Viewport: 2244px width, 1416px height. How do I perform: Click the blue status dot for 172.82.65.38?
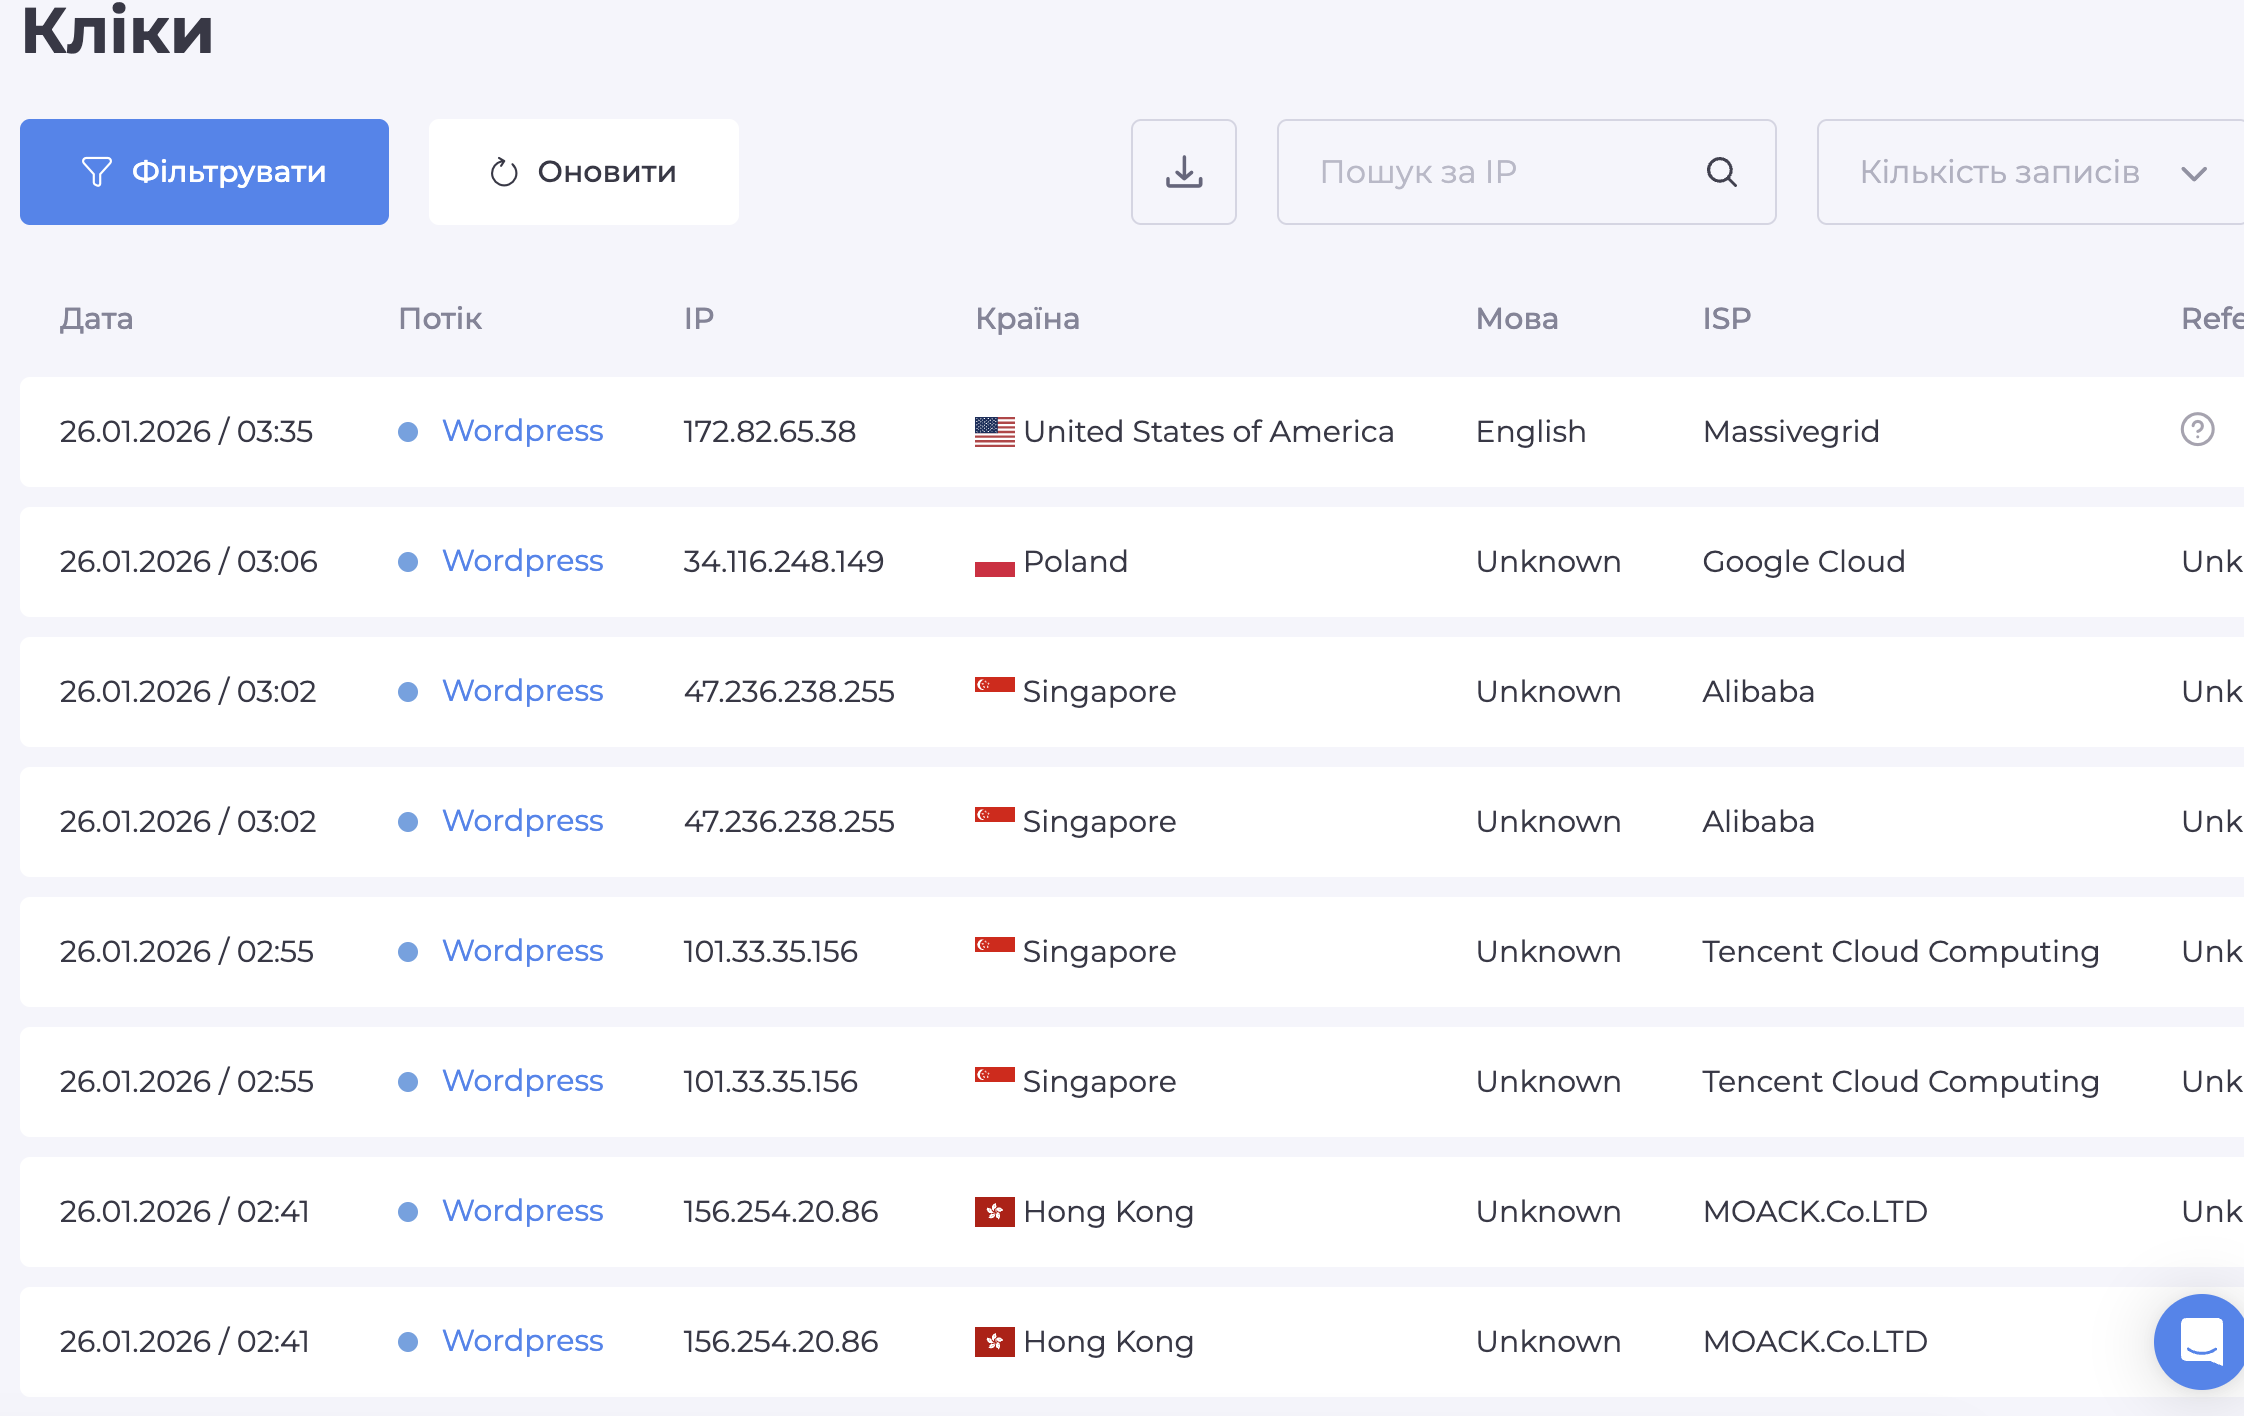tap(408, 432)
